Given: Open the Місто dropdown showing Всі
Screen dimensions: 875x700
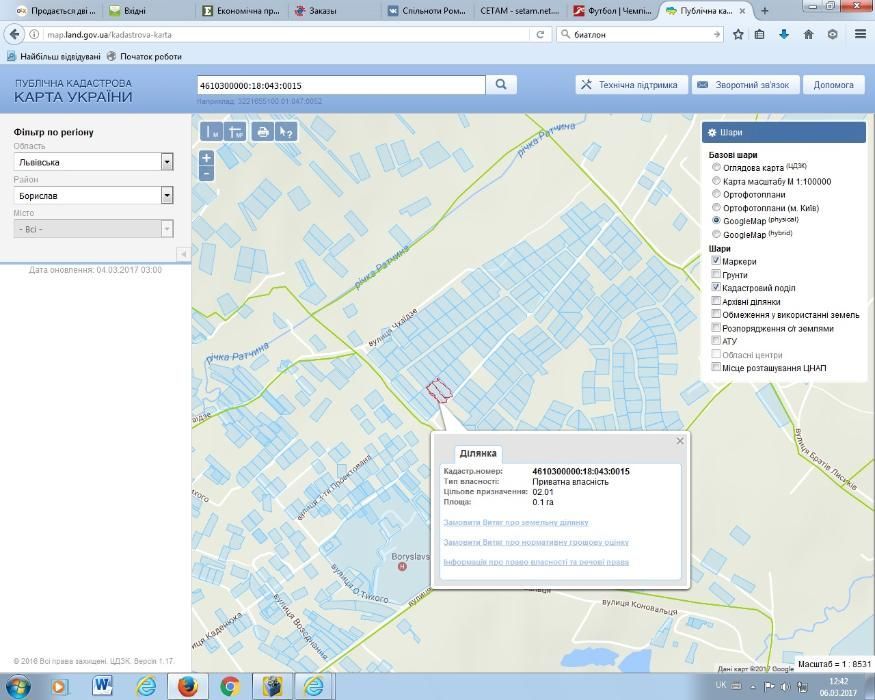Looking at the screenshot, I should (93, 229).
